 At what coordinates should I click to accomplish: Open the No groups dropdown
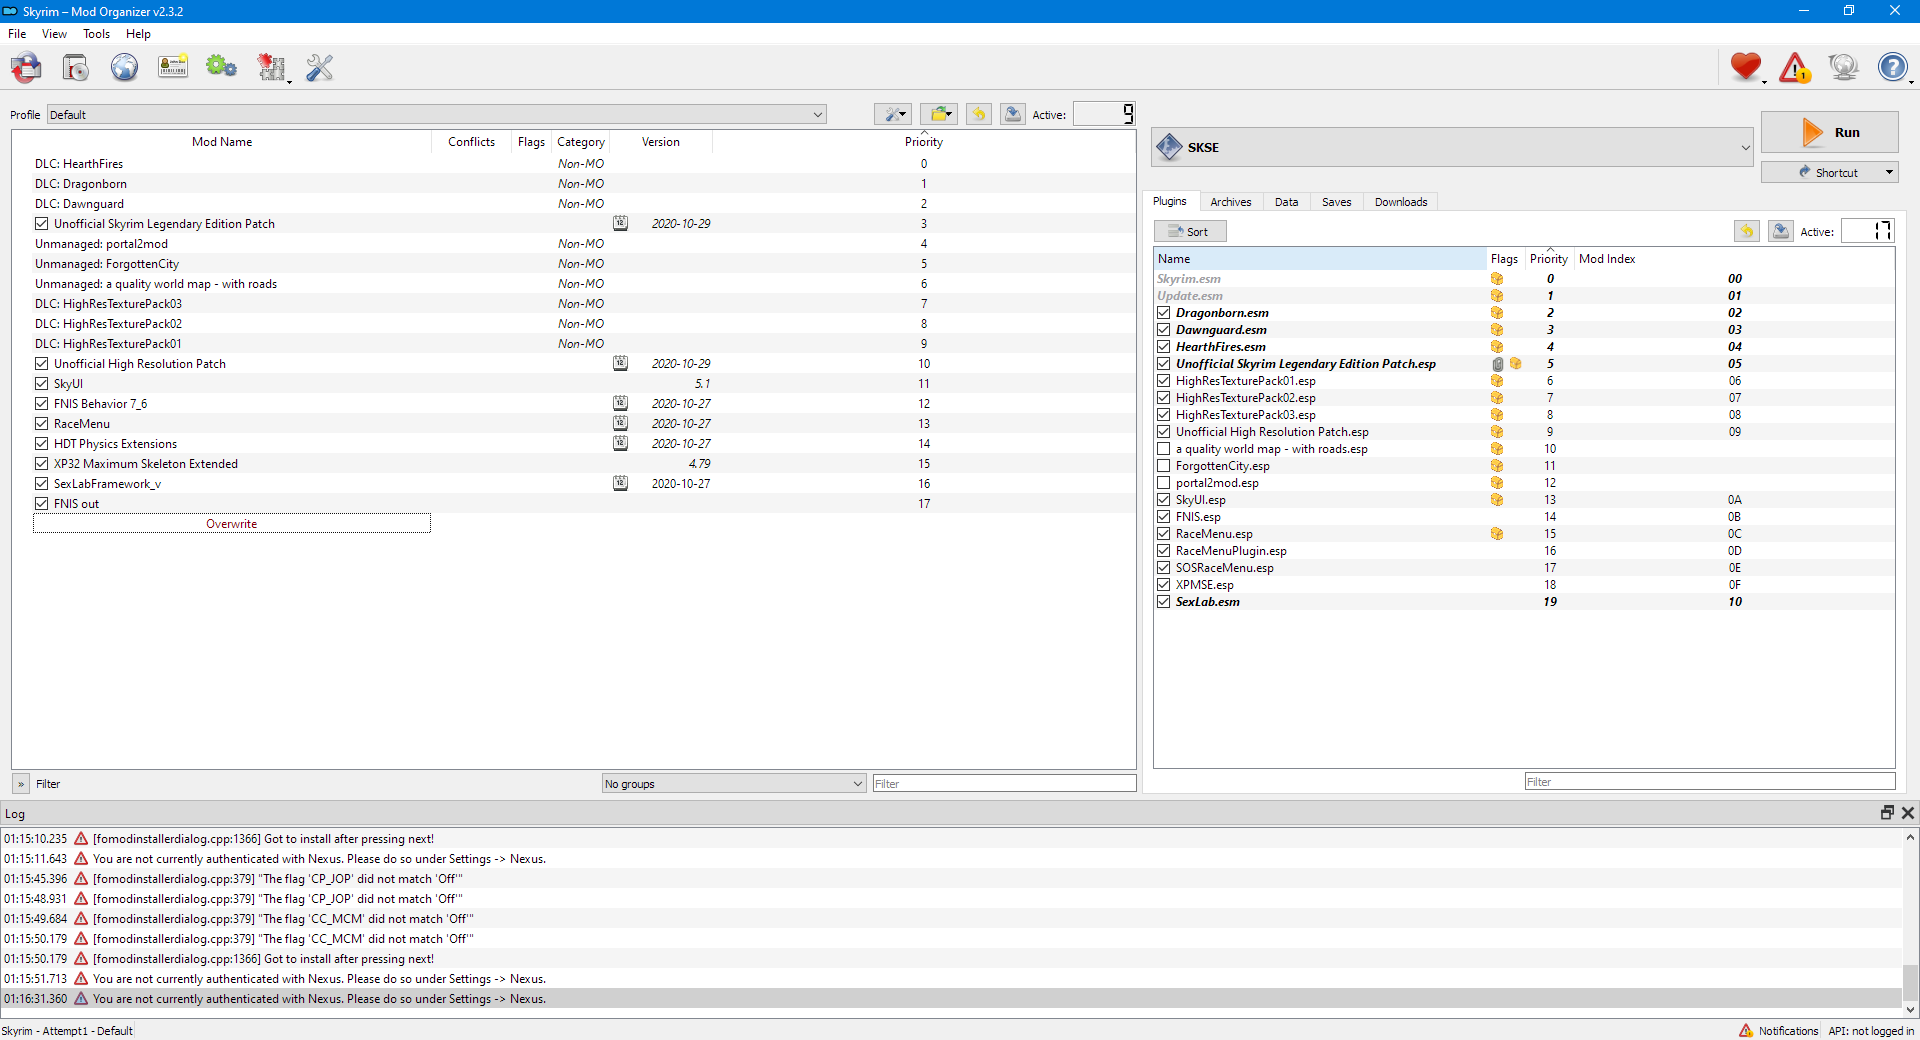[x=734, y=784]
